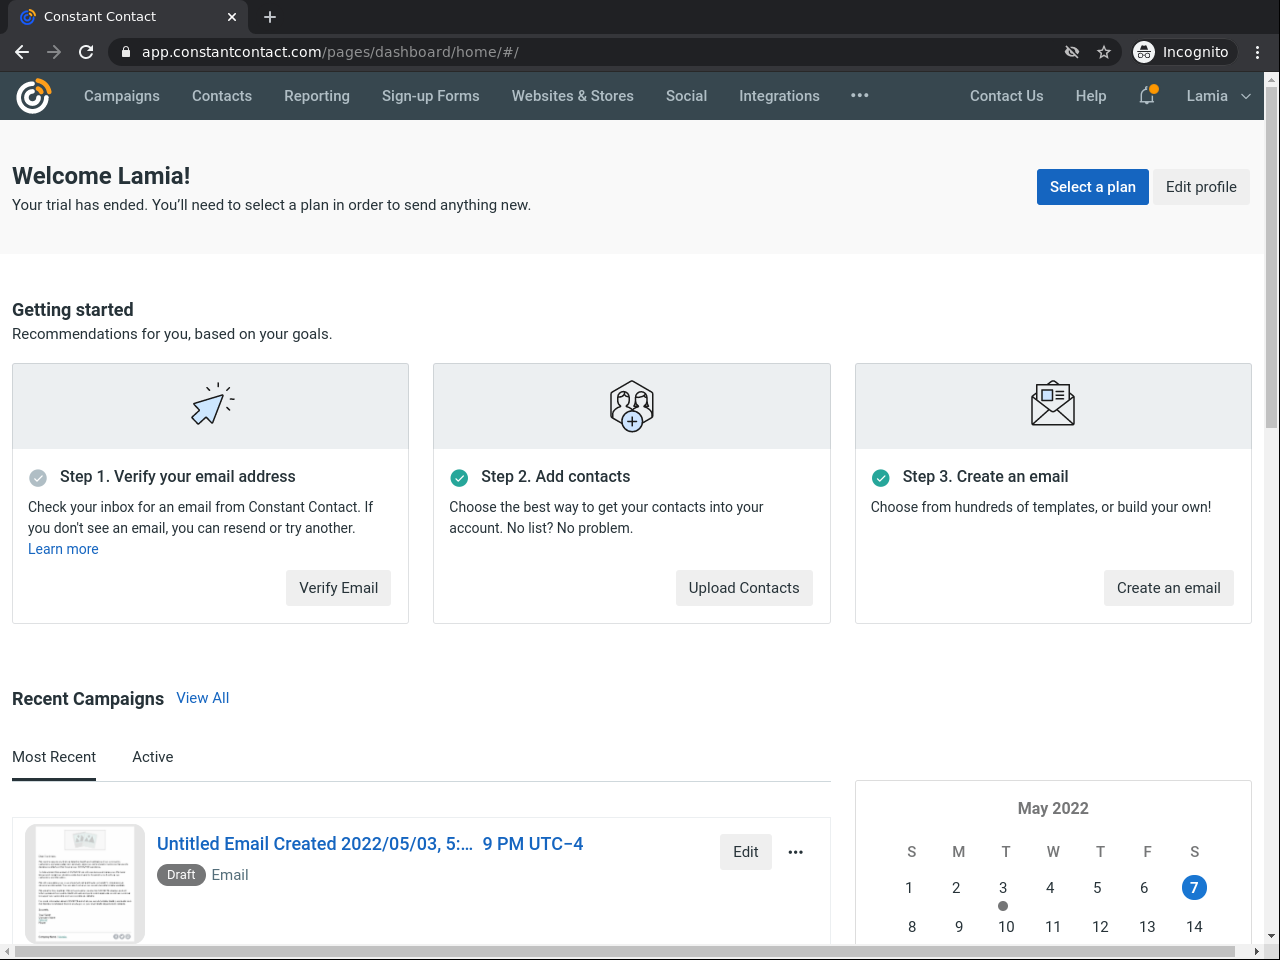The image size is (1280, 960).
Task: Select May 10 on the calendar
Action: point(1006,927)
